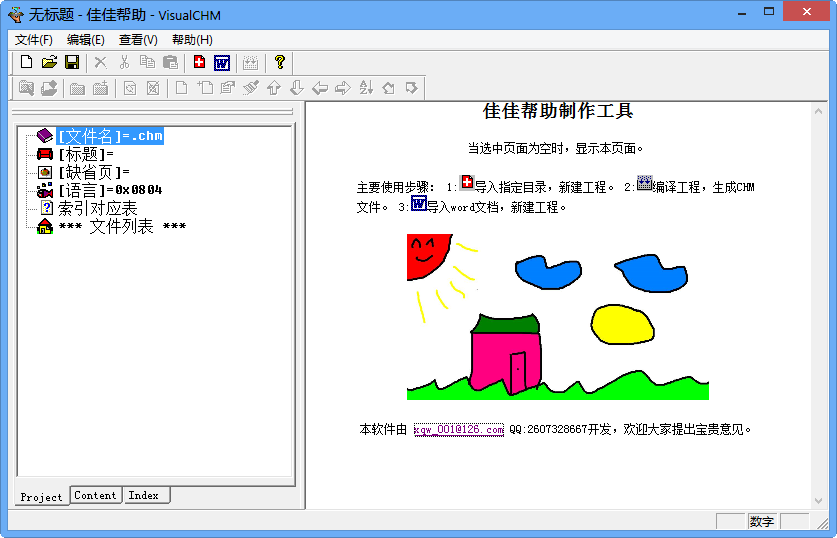Click the red cross import directory icon
The height and width of the screenshot is (538, 837).
click(199, 62)
